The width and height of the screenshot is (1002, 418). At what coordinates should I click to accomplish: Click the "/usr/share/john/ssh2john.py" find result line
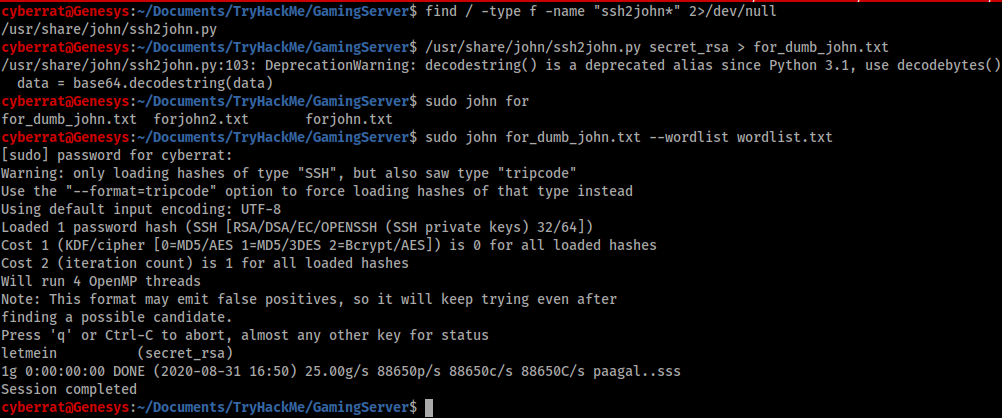[x=109, y=29]
